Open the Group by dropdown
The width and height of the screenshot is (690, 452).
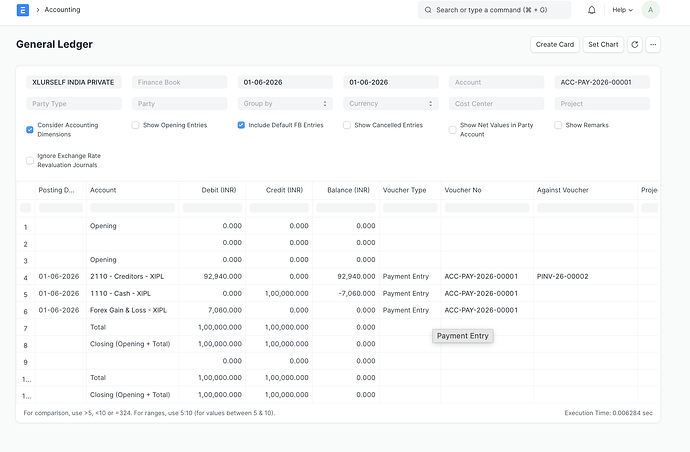coord(285,103)
